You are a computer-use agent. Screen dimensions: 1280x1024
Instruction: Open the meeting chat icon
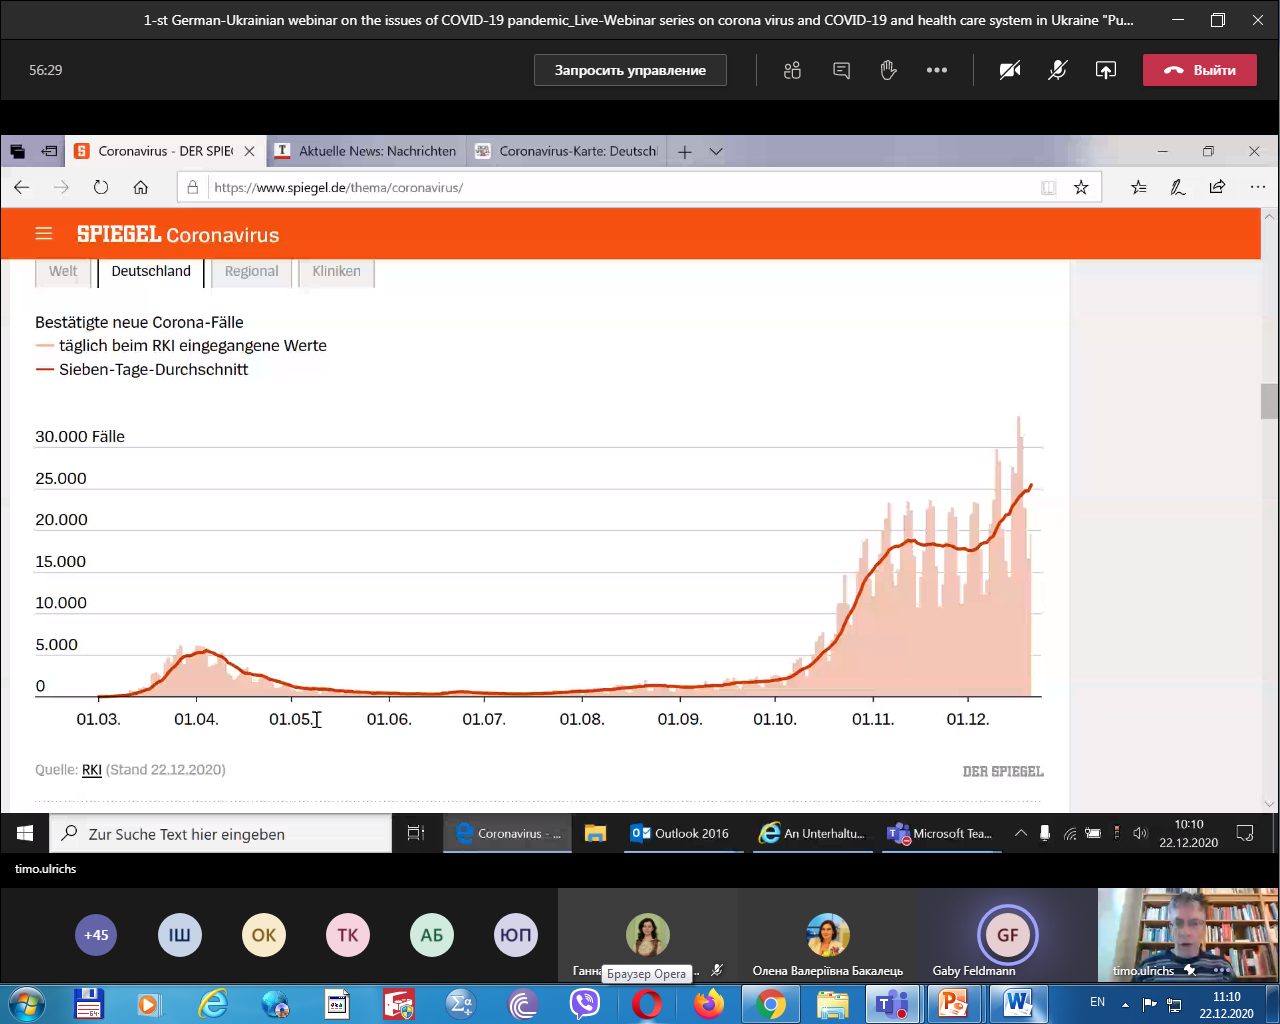click(841, 70)
